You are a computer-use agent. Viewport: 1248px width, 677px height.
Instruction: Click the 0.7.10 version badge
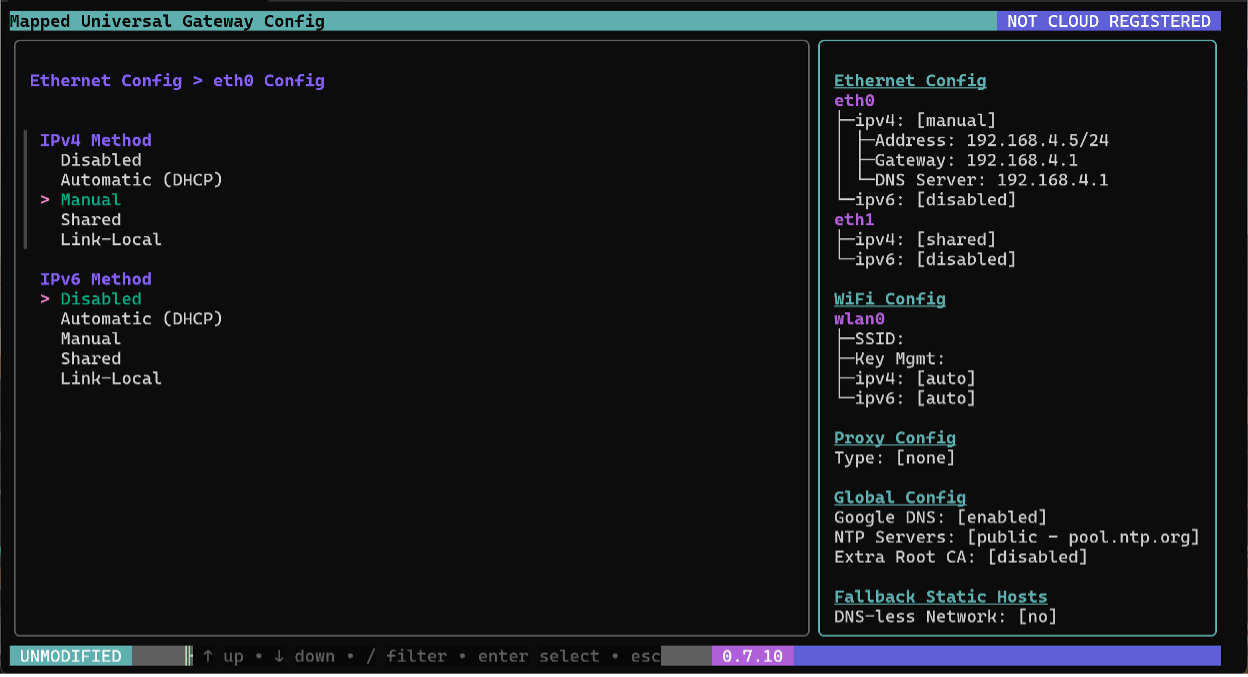[x=753, y=656]
